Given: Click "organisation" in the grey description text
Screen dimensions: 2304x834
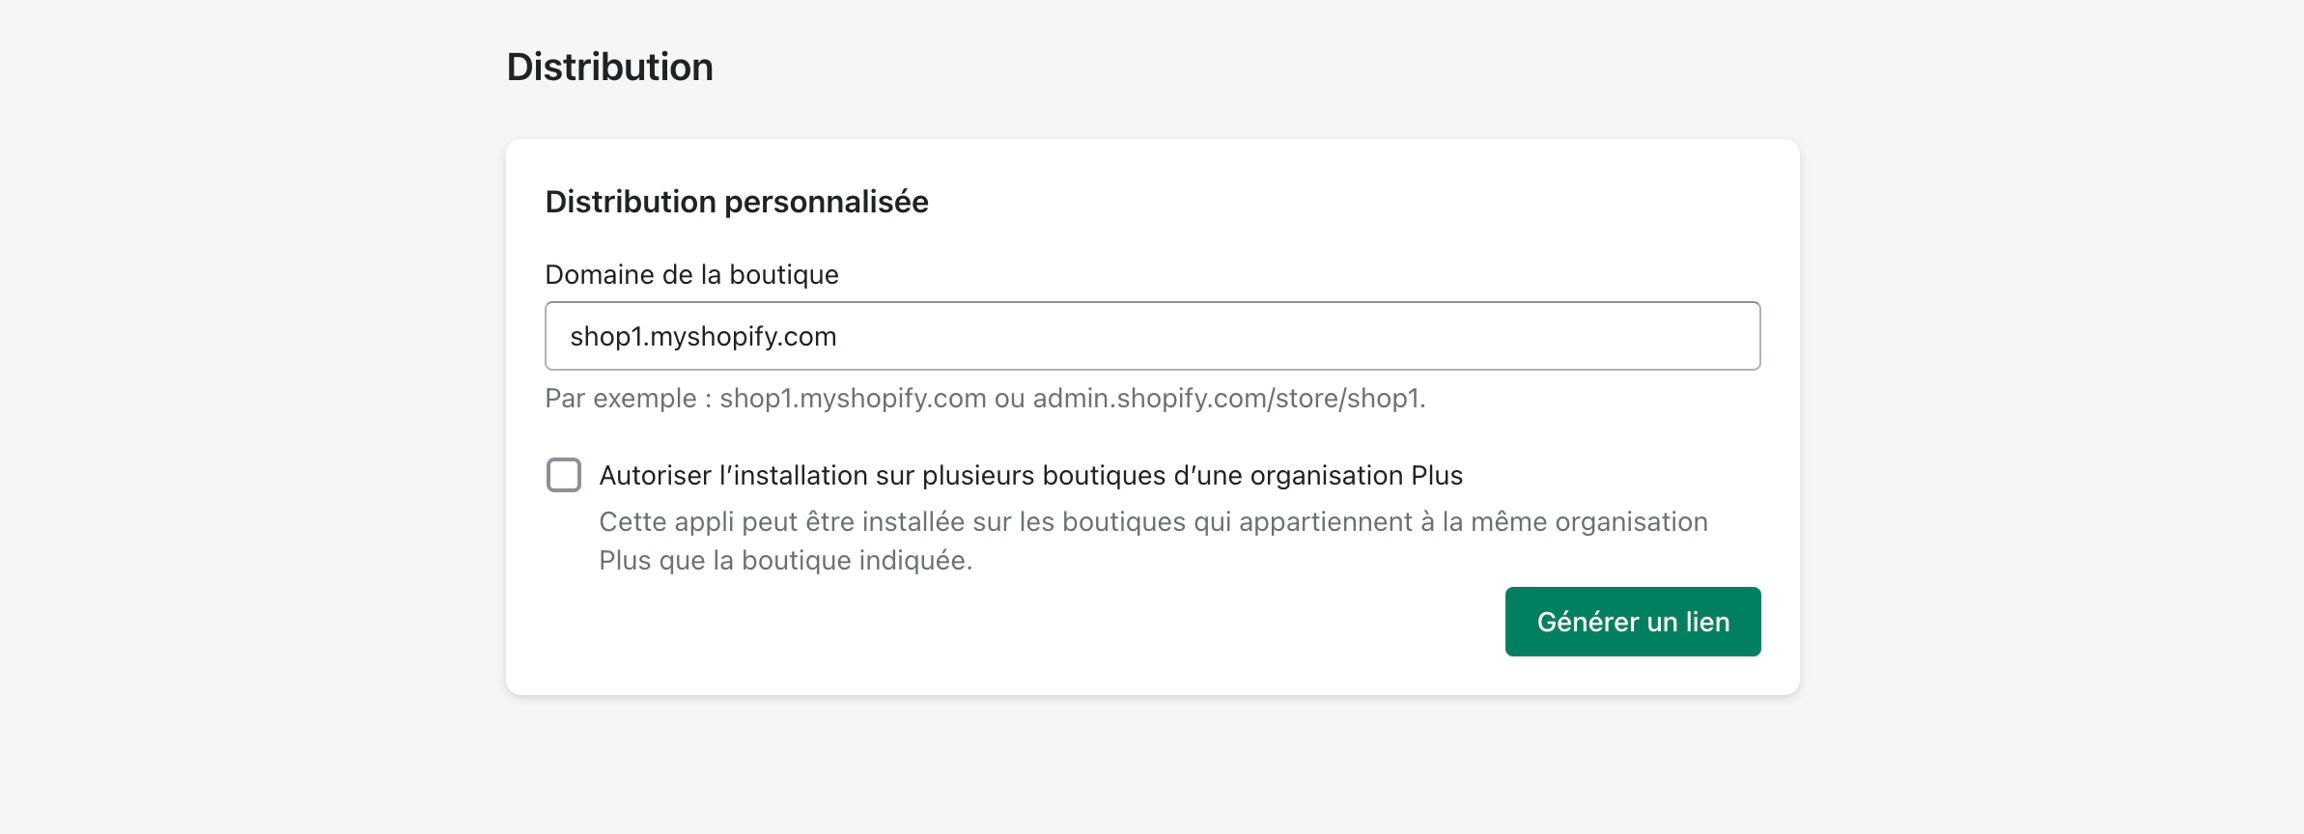Looking at the screenshot, I should click(x=1630, y=522).
